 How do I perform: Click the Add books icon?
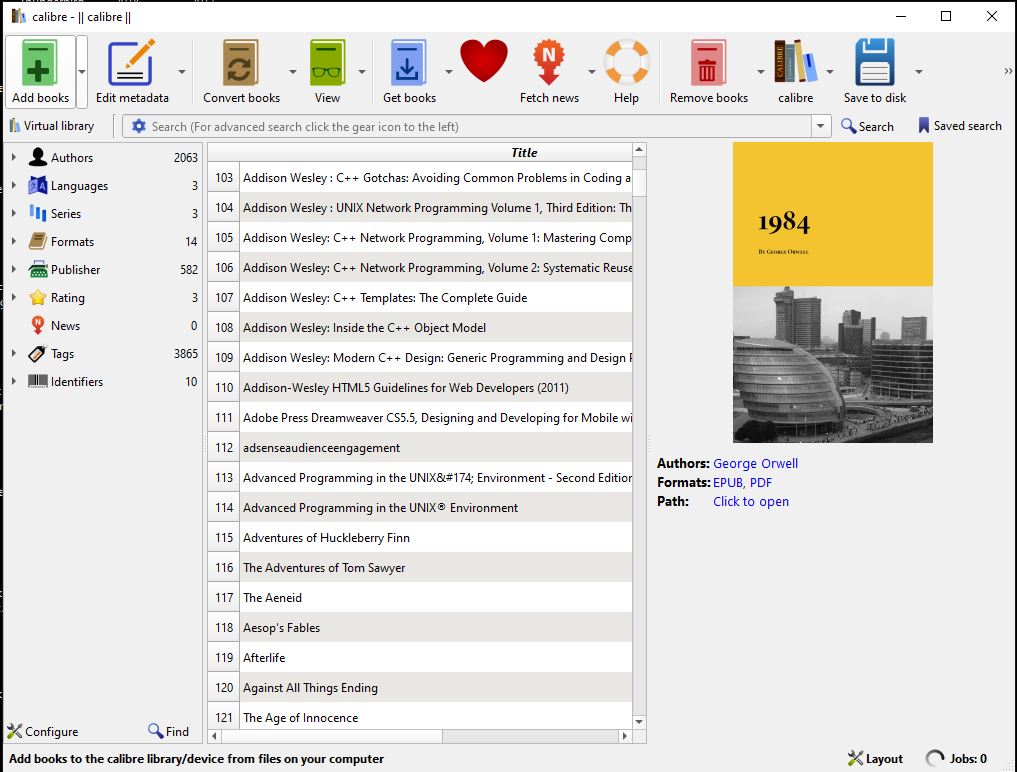pyautogui.click(x=40, y=64)
